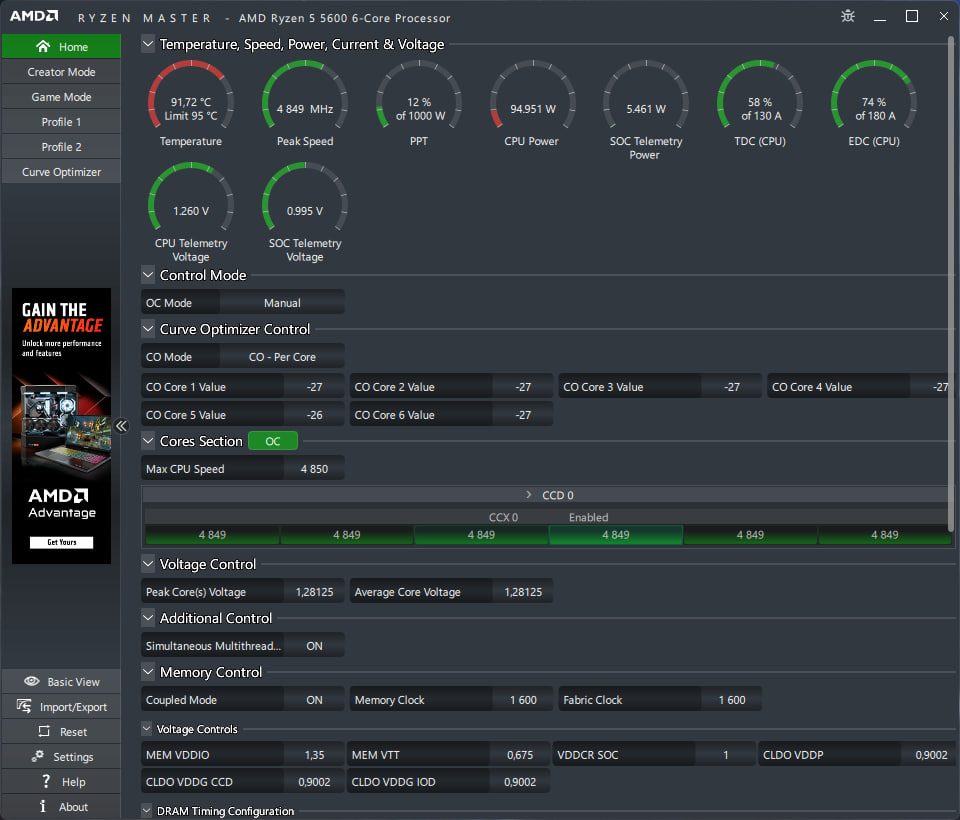Collapse the Control Mode section

tap(148, 275)
